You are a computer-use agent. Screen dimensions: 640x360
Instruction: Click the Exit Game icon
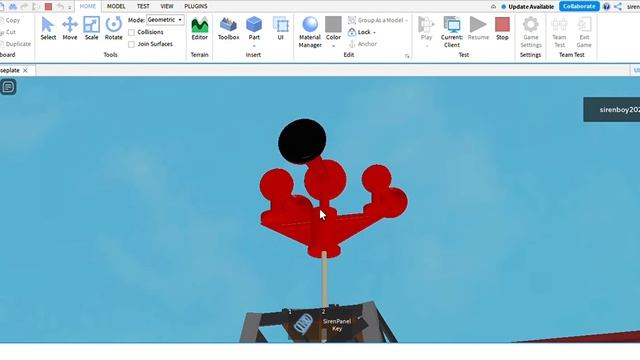point(584,32)
